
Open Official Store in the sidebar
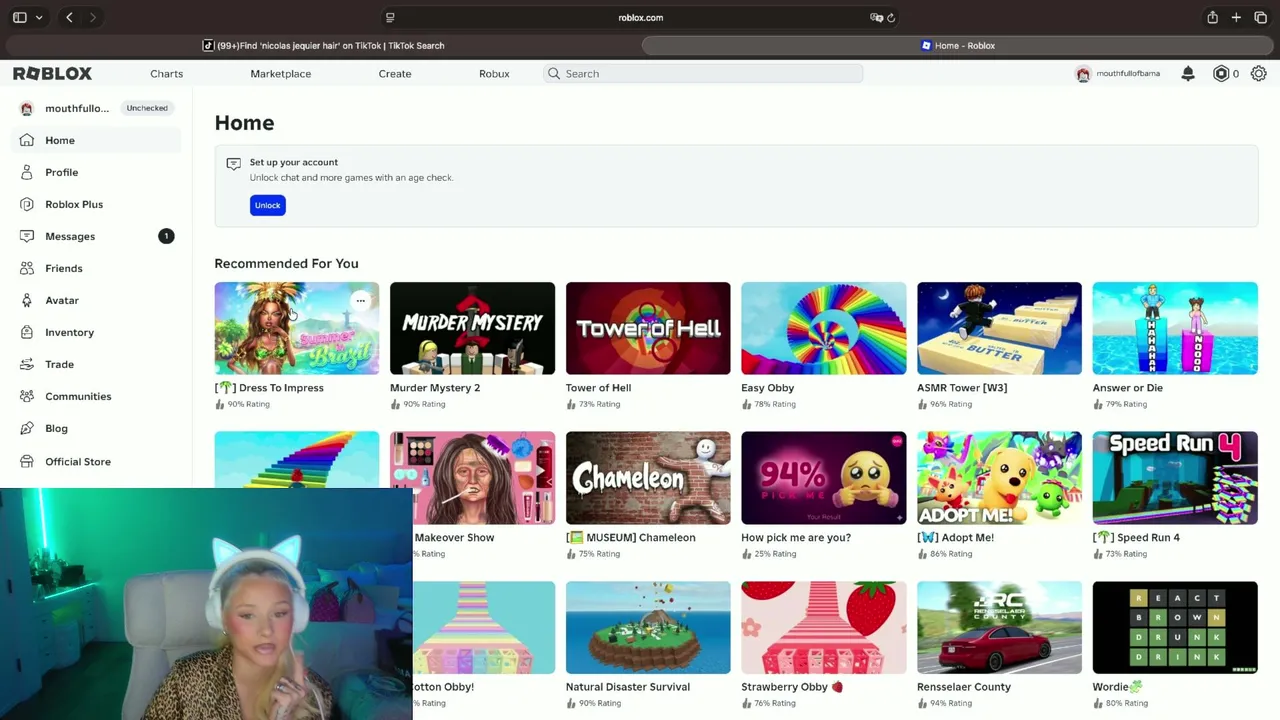click(x=96, y=461)
